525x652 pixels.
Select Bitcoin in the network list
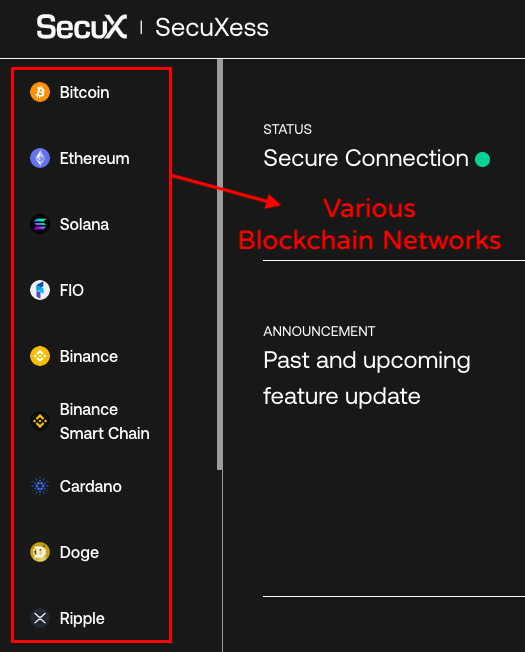[x=84, y=92]
